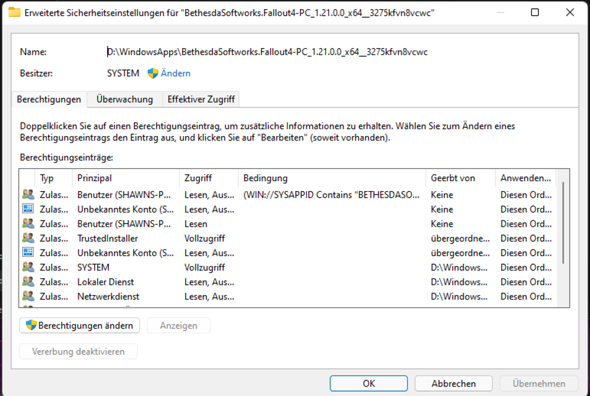590x396 pixels.
Task: Click the SYSAPPID Contains condition text
Action: (331, 195)
